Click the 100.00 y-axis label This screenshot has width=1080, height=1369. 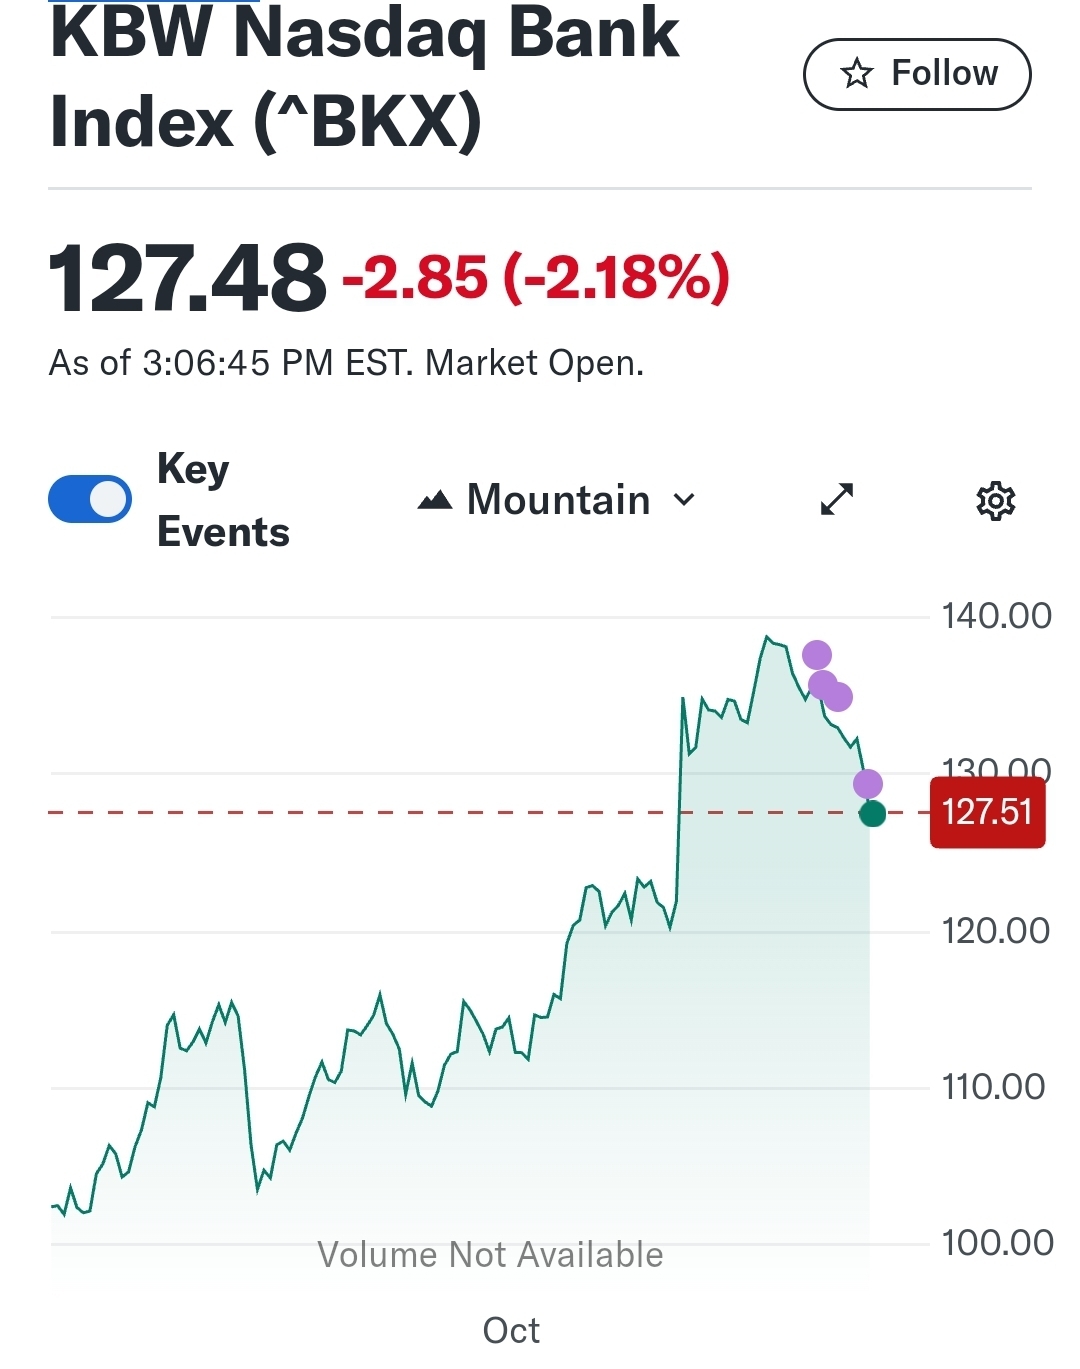pos(997,1243)
